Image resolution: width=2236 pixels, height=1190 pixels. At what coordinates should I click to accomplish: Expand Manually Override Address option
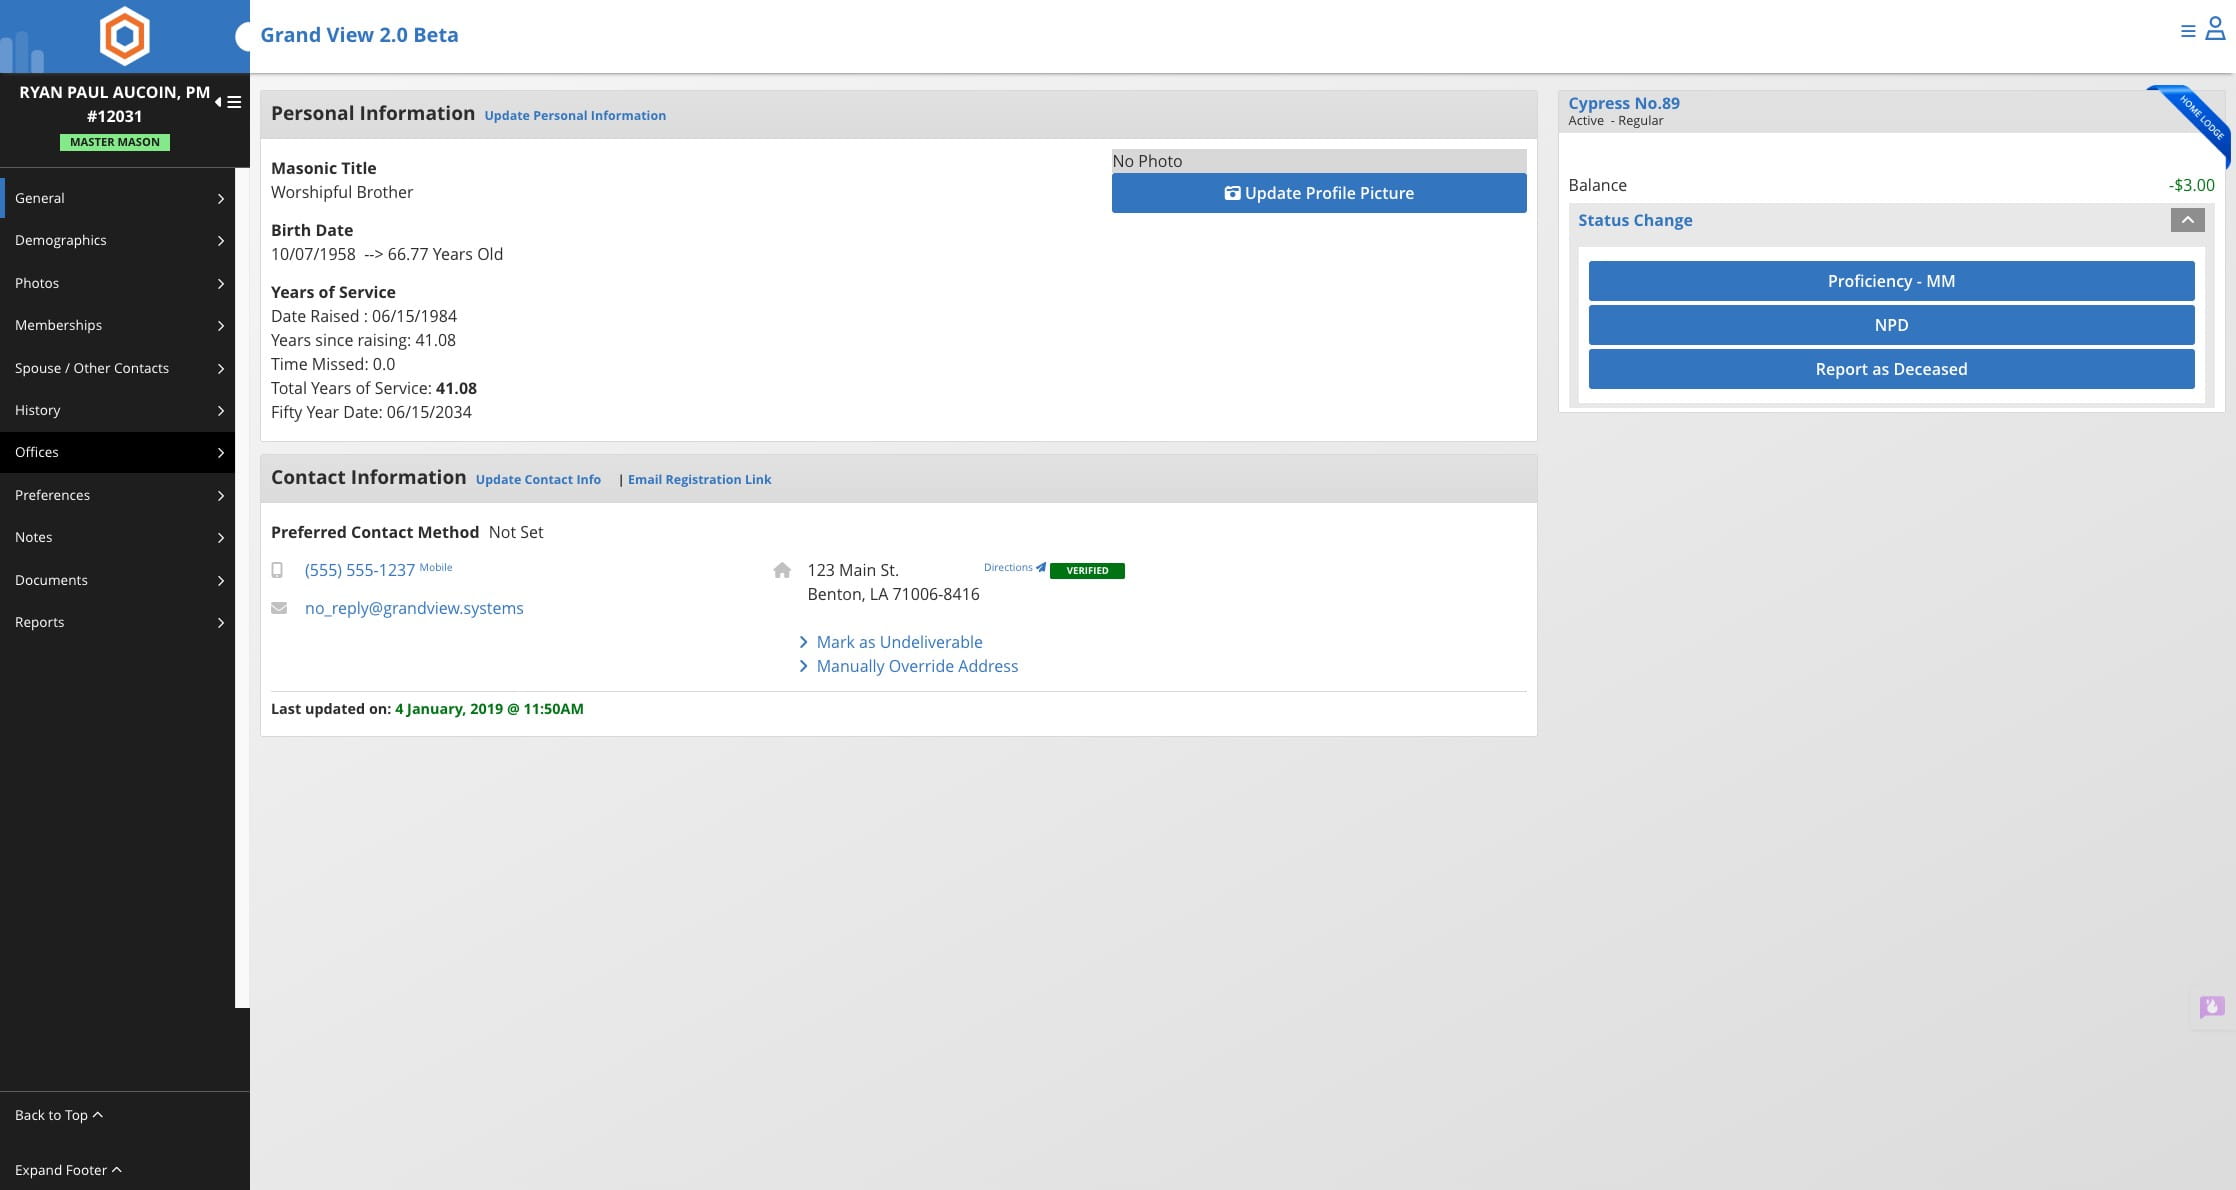click(916, 666)
